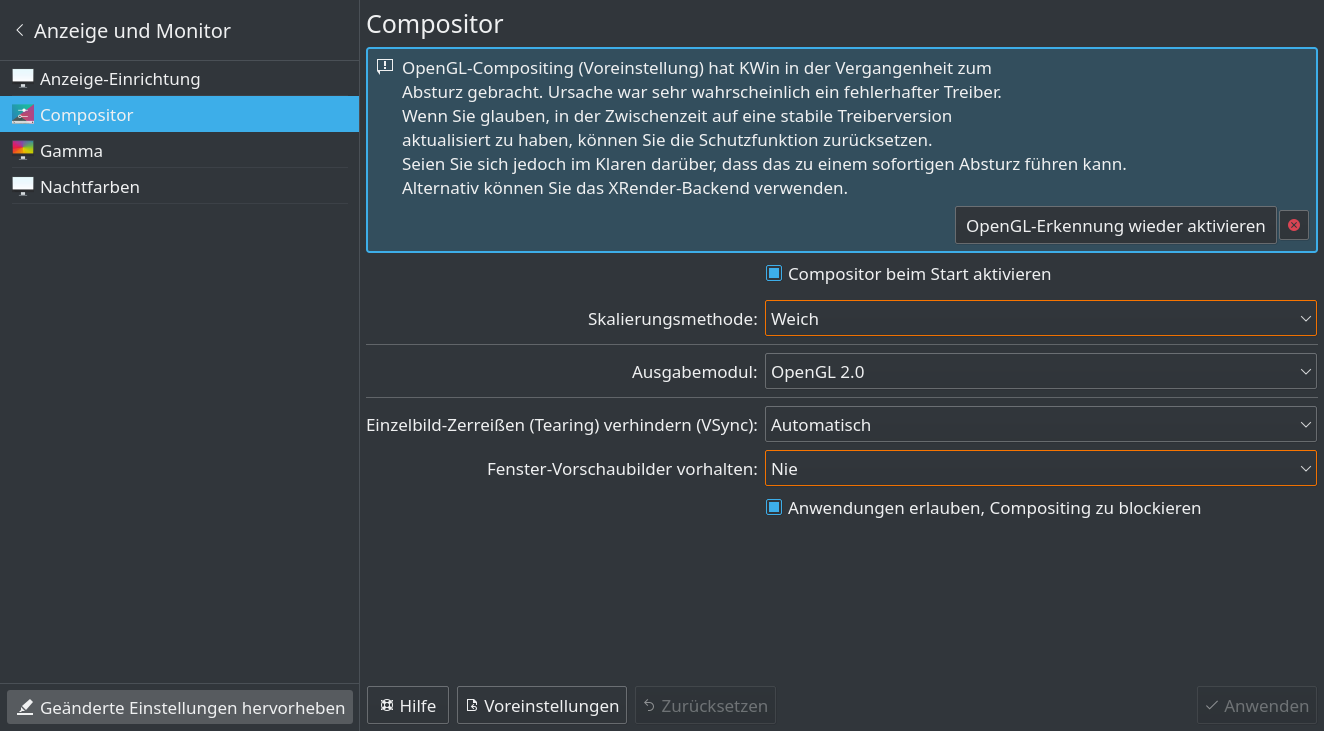Toggle Compositor beim Start aktivieren checkbox
The image size is (1324, 731).
(x=773, y=274)
